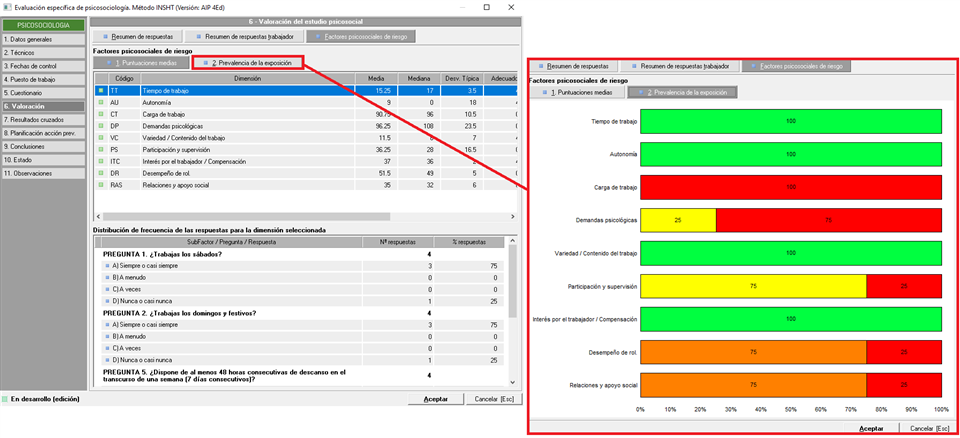
Task: Click the green indicator beside code CT
Action: click(100, 115)
